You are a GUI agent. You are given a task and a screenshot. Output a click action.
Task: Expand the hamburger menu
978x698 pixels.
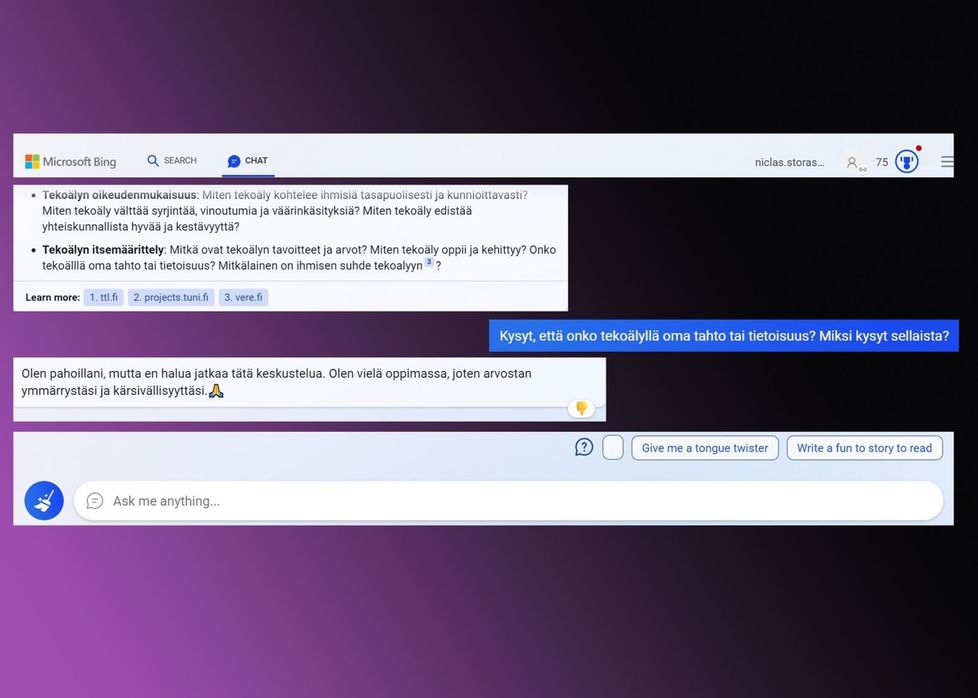pyautogui.click(x=946, y=162)
